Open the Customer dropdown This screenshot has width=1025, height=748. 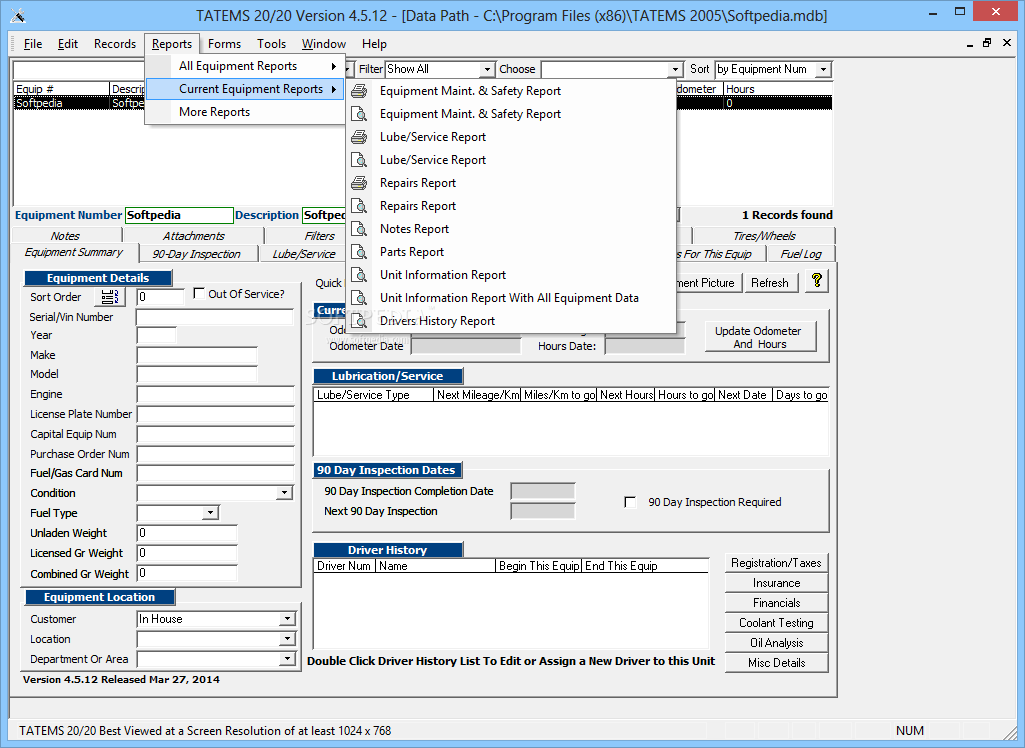tap(288, 619)
